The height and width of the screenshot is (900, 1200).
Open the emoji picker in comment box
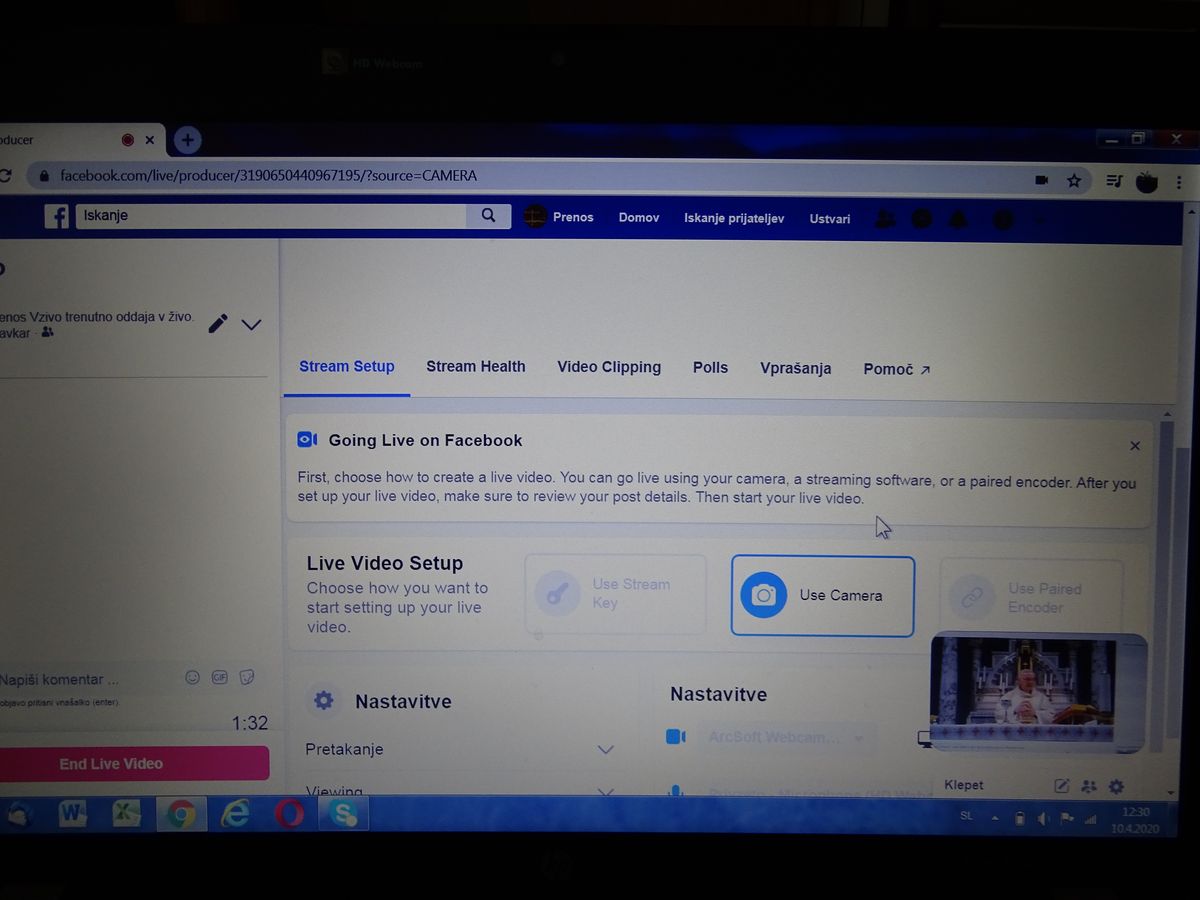coord(193,678)
